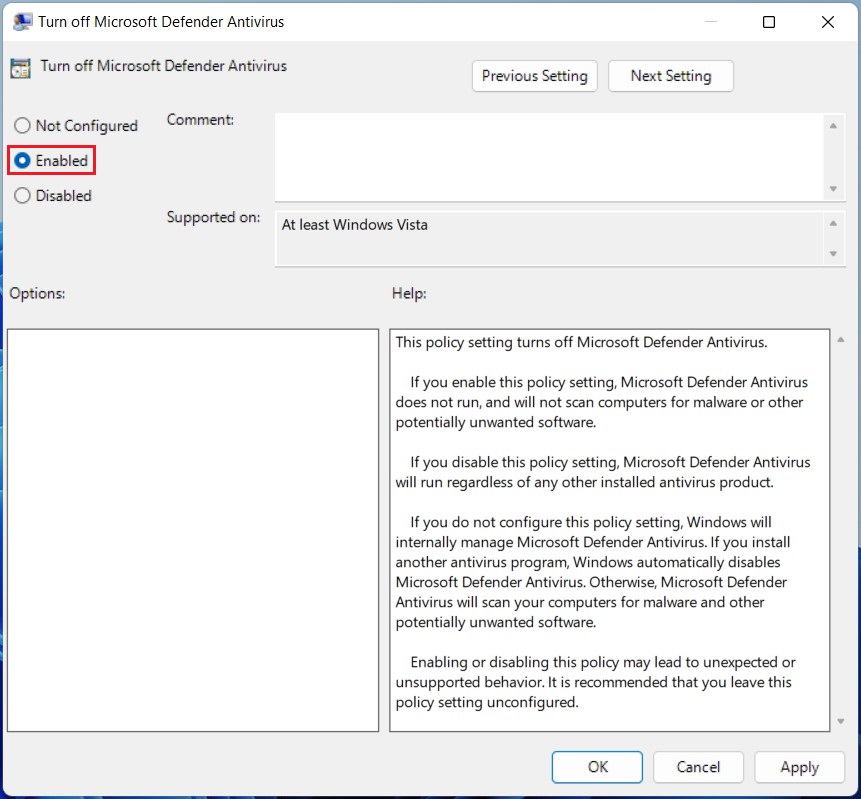Click Supported on down scroll arrow
861x799 pixels.
point(834,254)
